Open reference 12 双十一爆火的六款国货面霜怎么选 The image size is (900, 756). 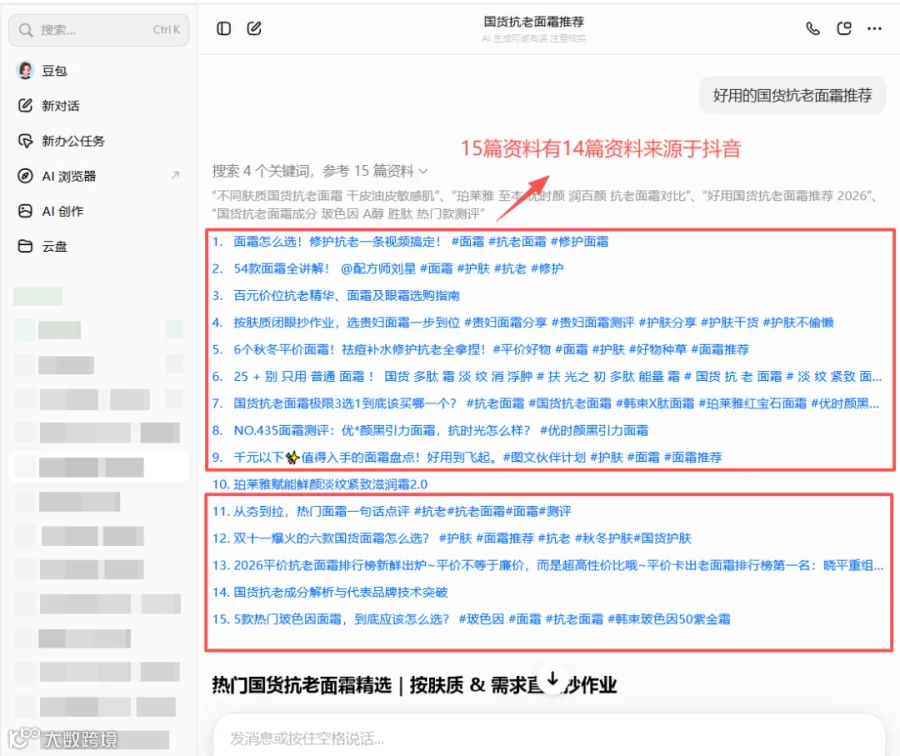462,538
